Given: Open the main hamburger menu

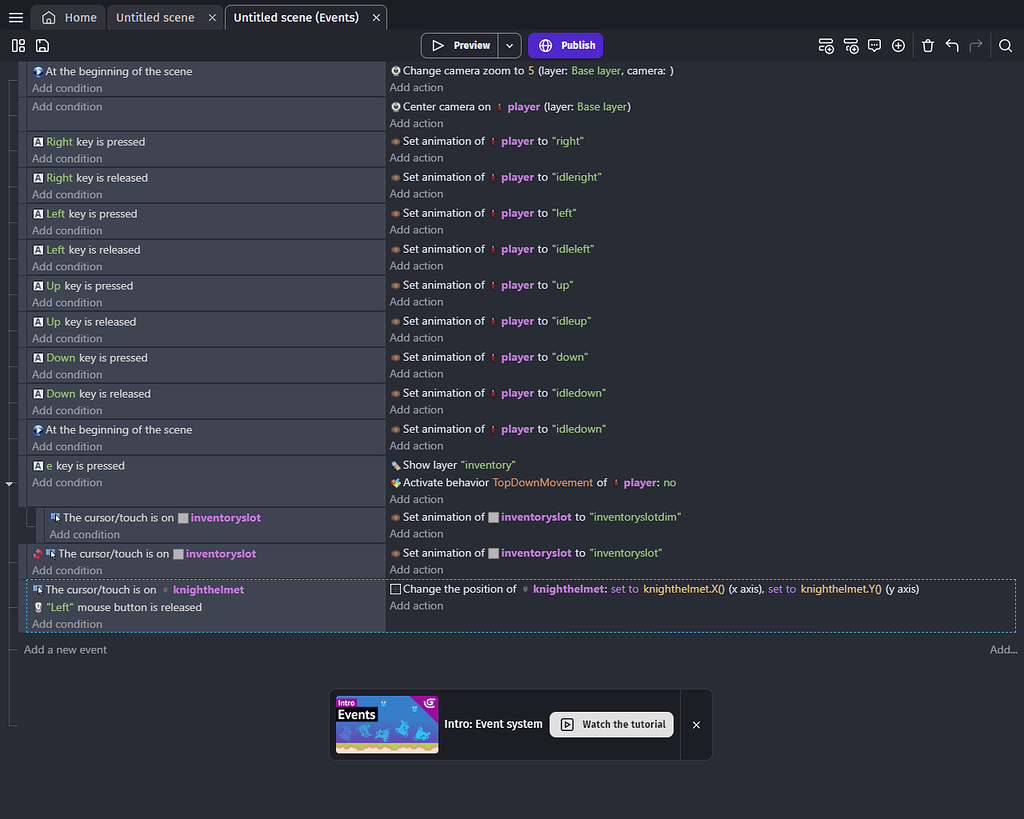Looking at the screenshot, I should (15, 16).
